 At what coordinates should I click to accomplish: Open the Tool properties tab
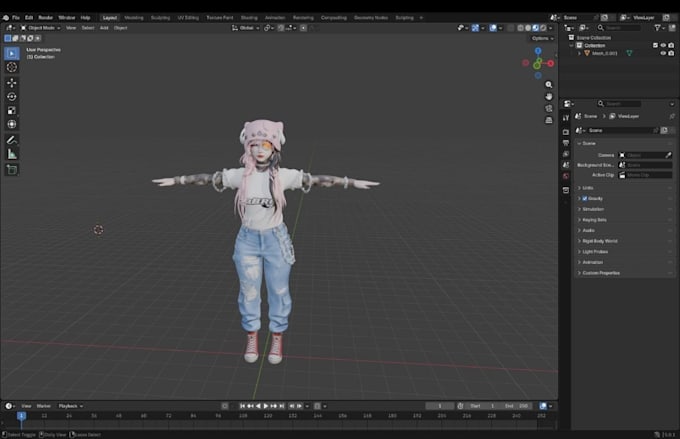[566, 118]
